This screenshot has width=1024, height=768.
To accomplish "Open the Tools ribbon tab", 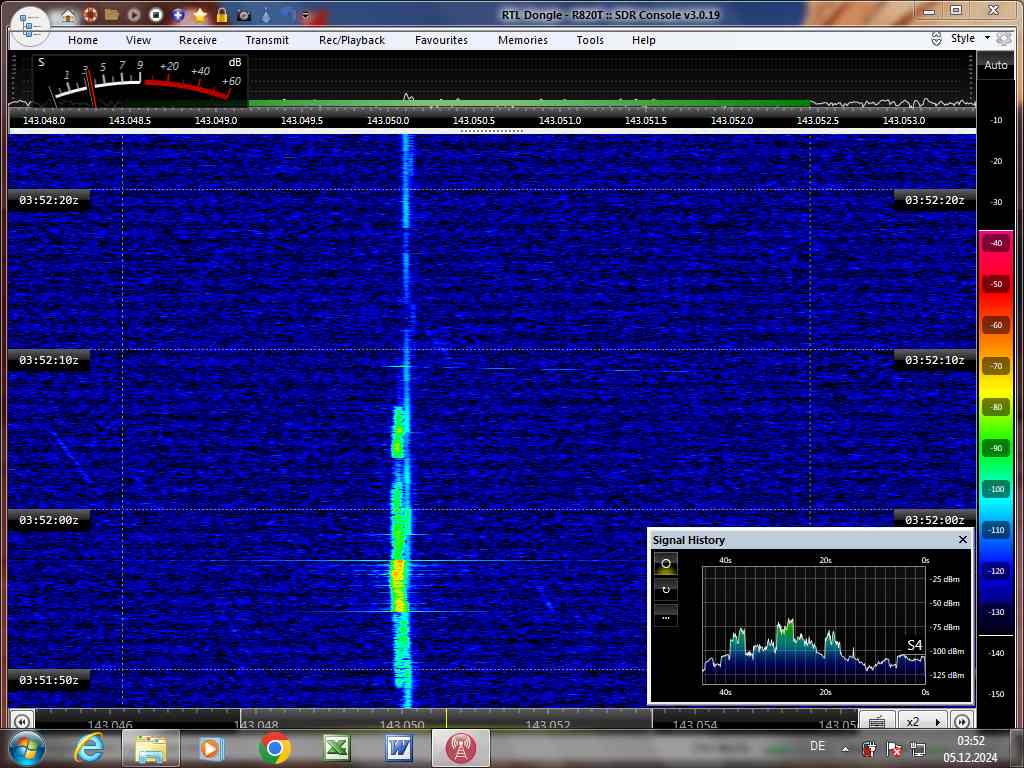I will pos(590,40).
